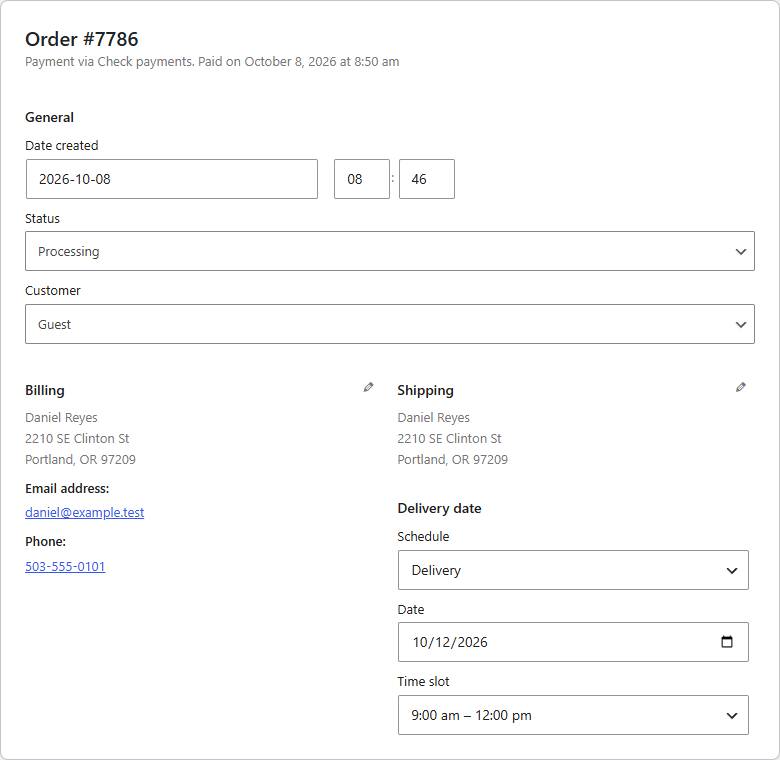The width and height of the screenshot is (780, 760).
Task: Click the delivery date 10/12/2026 field
Action: (573, 642)
